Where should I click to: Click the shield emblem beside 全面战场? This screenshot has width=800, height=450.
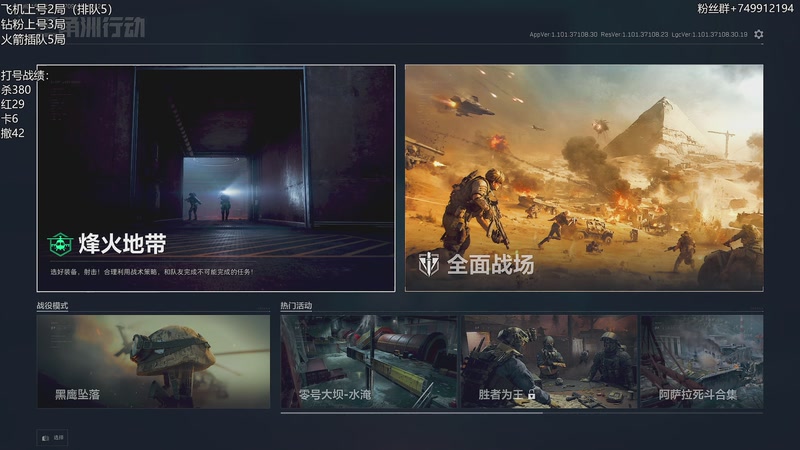click(429, 264)
